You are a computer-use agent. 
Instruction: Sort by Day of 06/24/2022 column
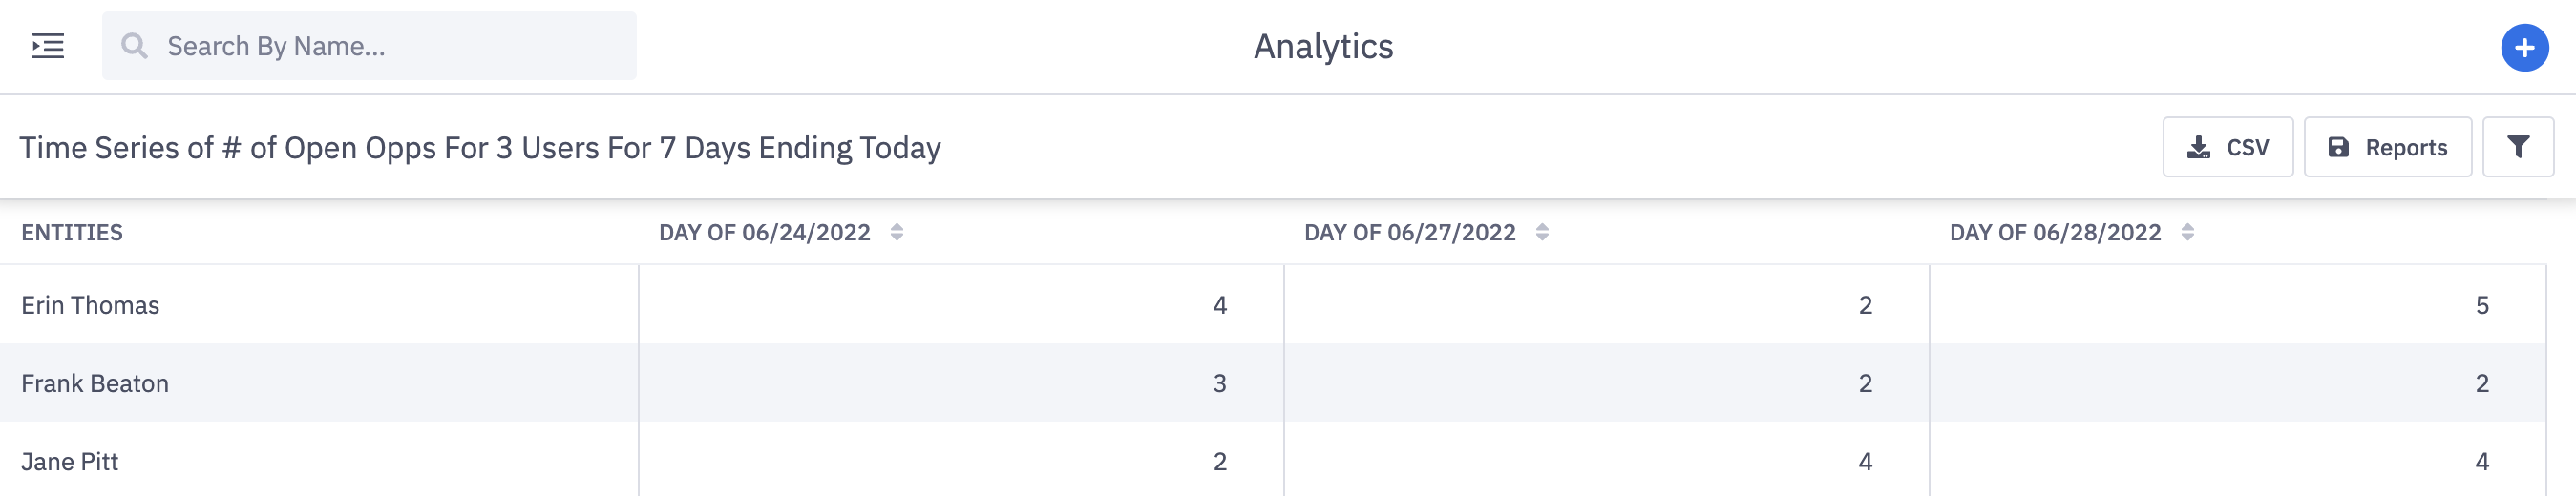(897, 233)
